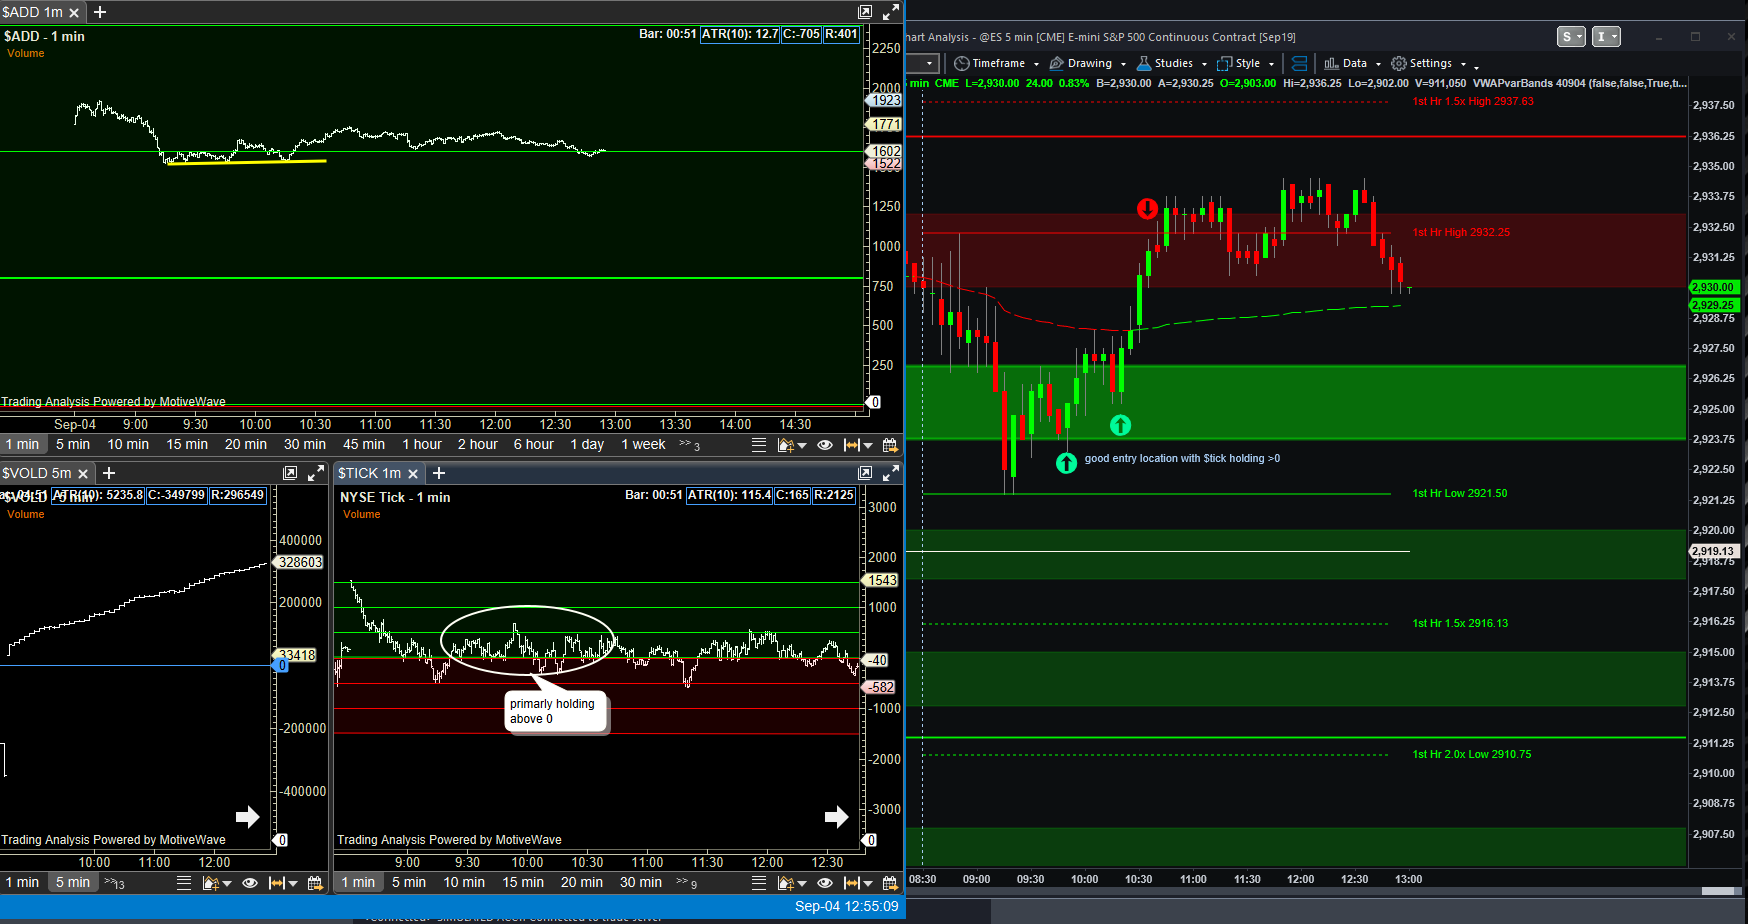Select the 1 hour bar size on $ADD chart
Screen dimensions: 1748x924
coord(422,445)
